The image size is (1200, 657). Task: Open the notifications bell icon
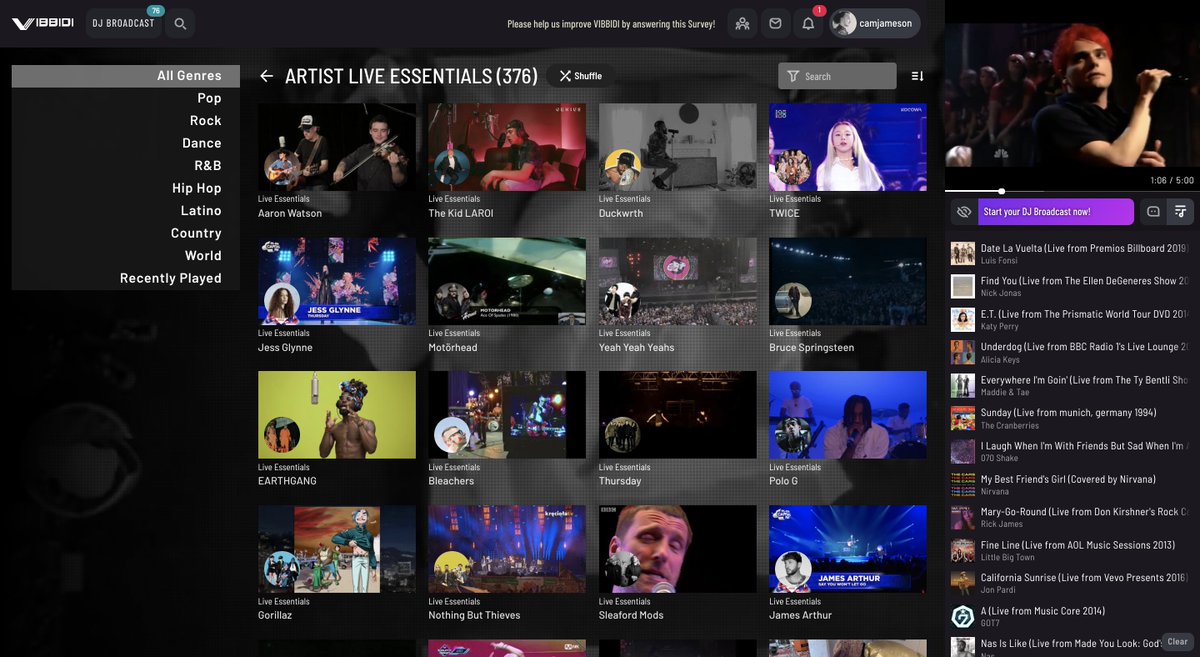pyautogui.click(x=808, y=23)
